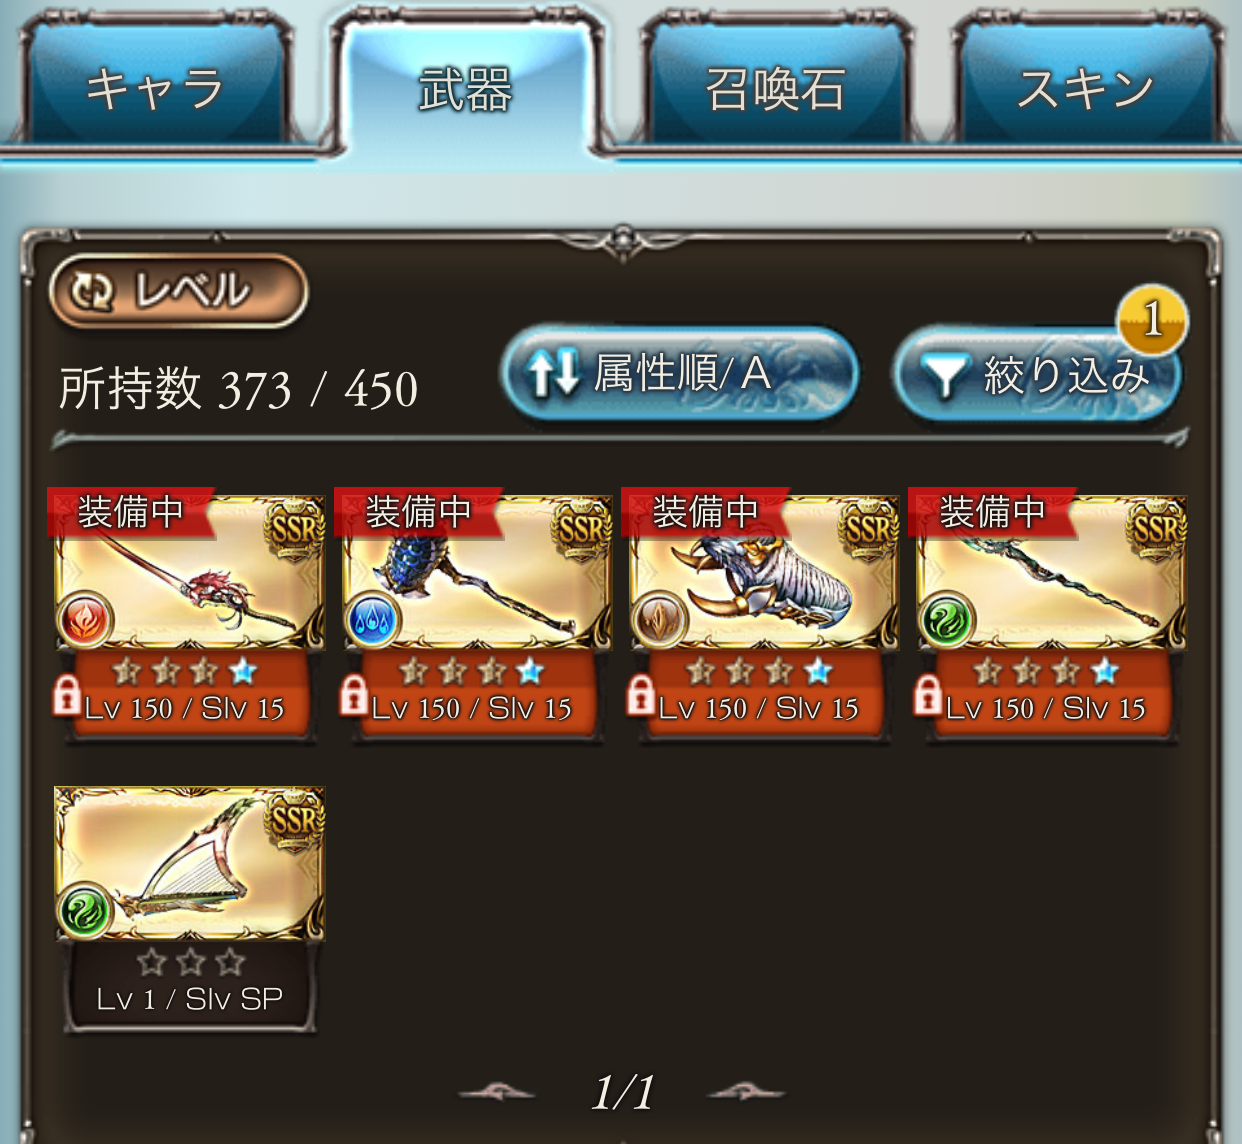Click the lock icon on the spear
Screen dimensions: 1242x1144
(x=66, y=696)
